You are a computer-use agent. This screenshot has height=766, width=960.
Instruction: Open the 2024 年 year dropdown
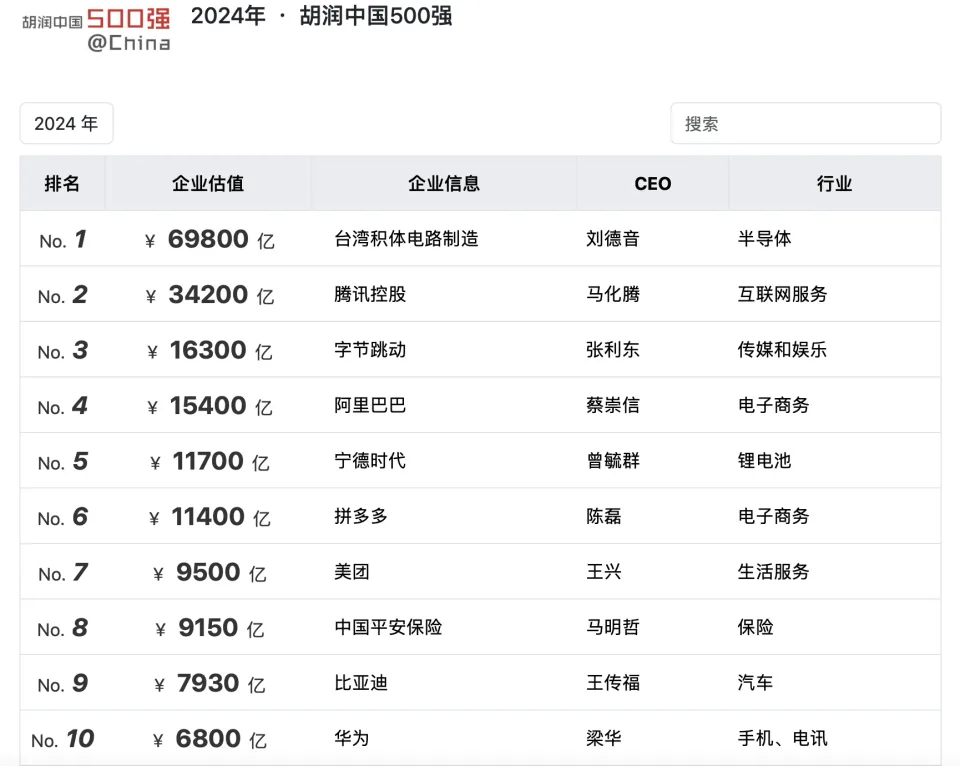[66, 124]
